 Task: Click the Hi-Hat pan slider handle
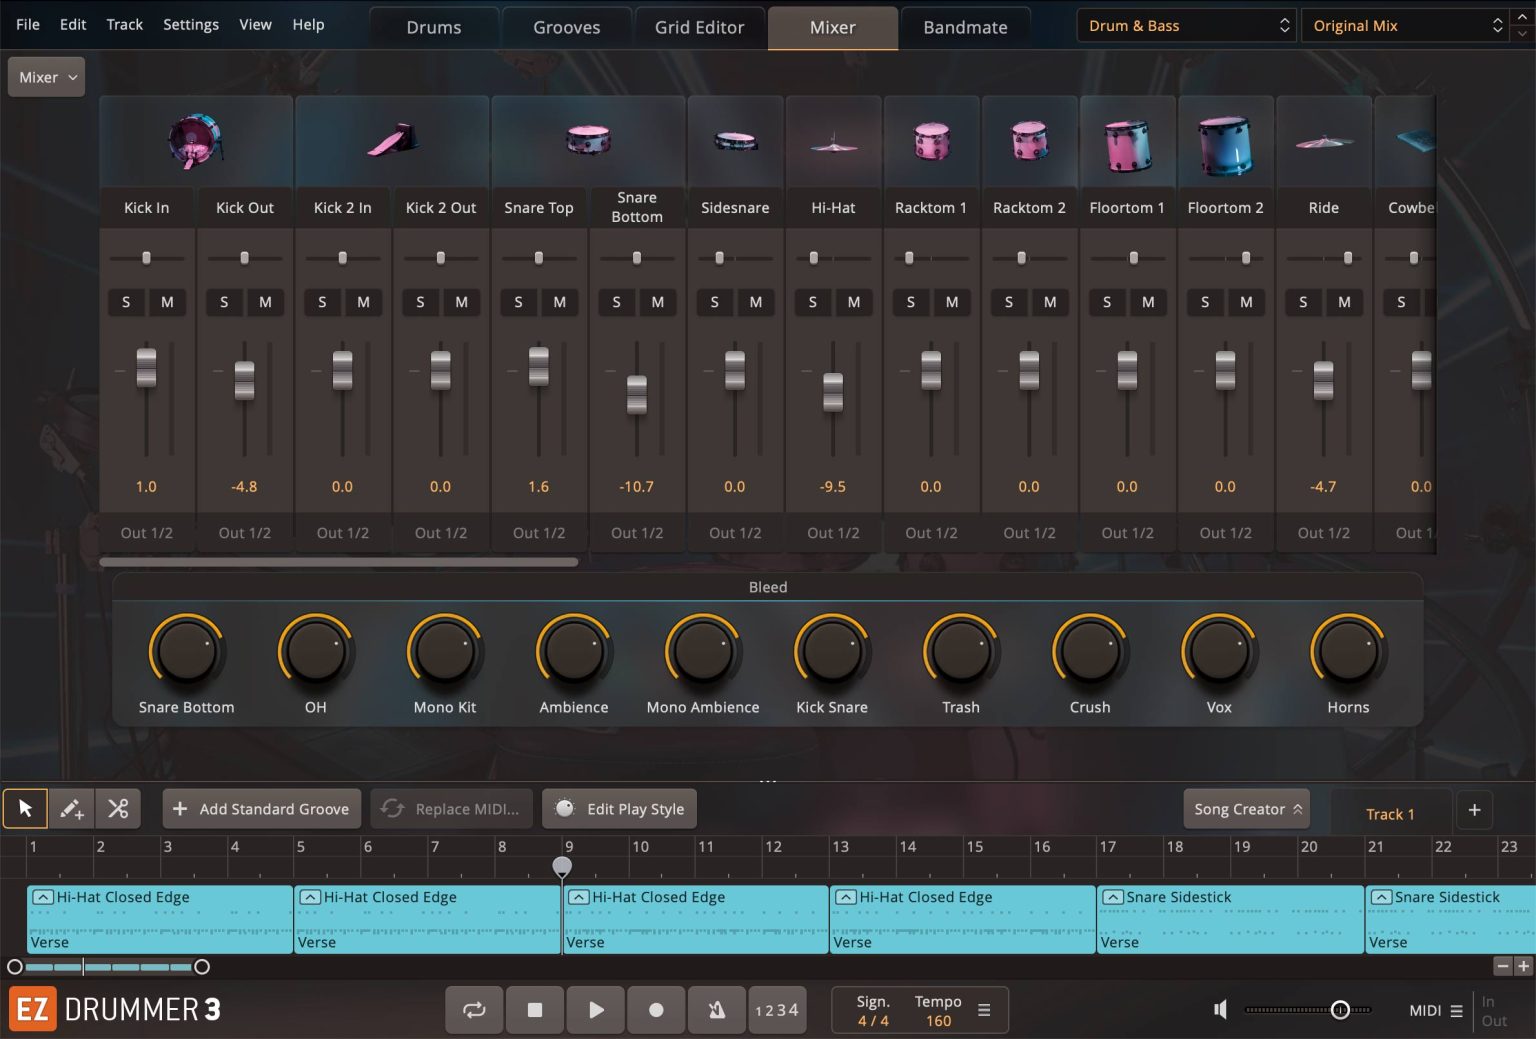click(x=814, y=258)
